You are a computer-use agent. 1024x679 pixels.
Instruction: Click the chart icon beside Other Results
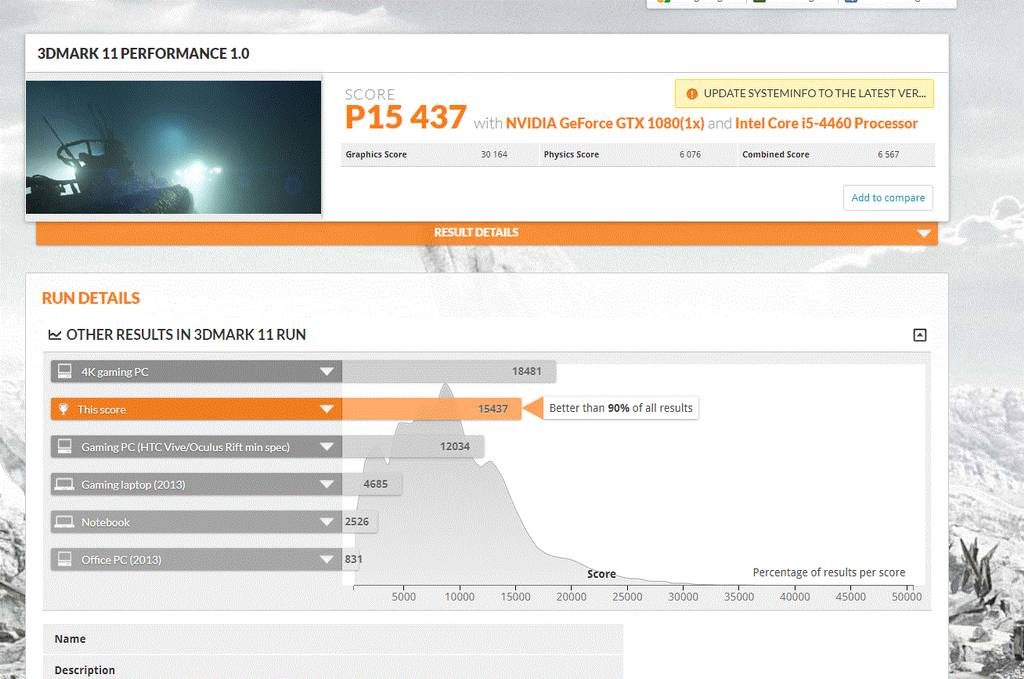[x=55, y=335]
